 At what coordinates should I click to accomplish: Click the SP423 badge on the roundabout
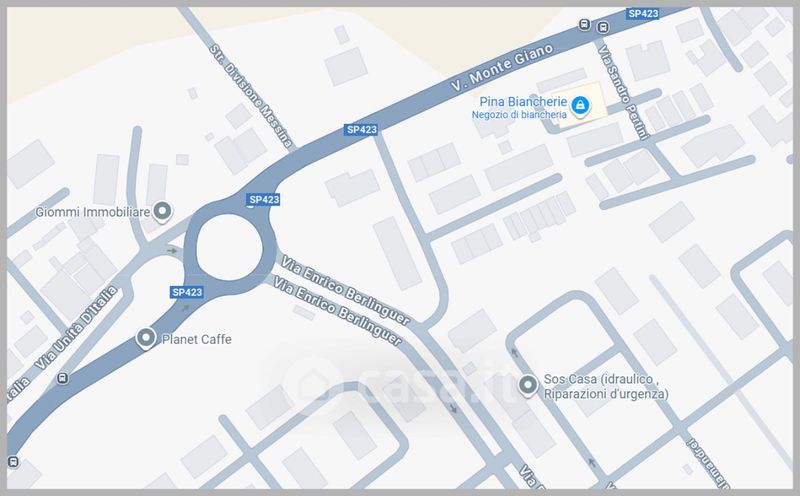[x=264, y=200]
